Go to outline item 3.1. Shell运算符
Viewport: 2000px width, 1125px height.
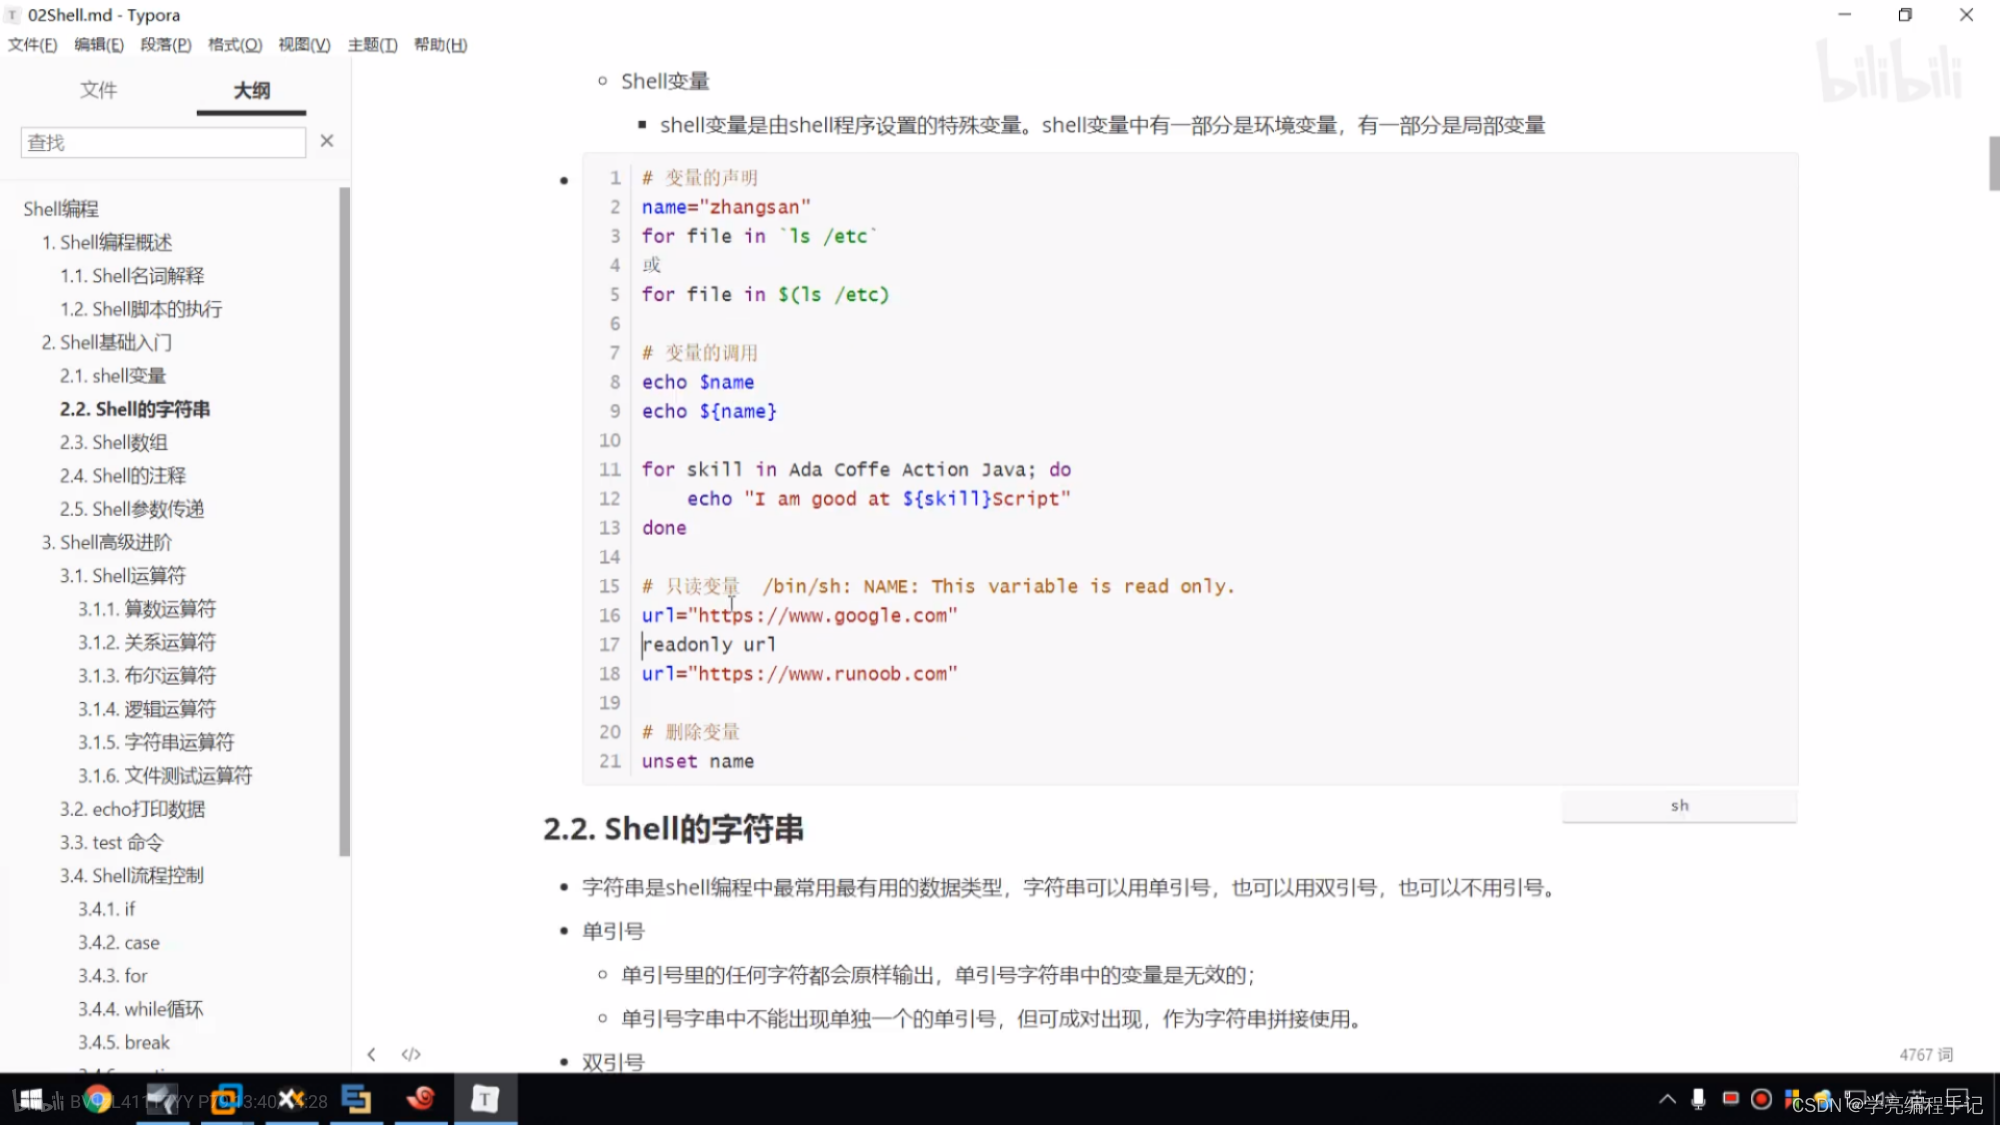123,575
